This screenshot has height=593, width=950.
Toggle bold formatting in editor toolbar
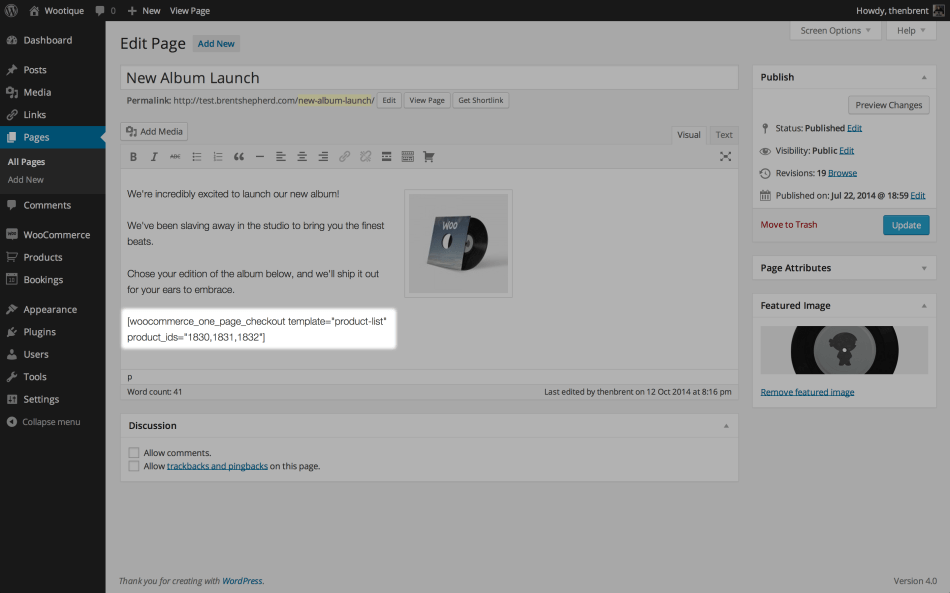coord(133,157)
